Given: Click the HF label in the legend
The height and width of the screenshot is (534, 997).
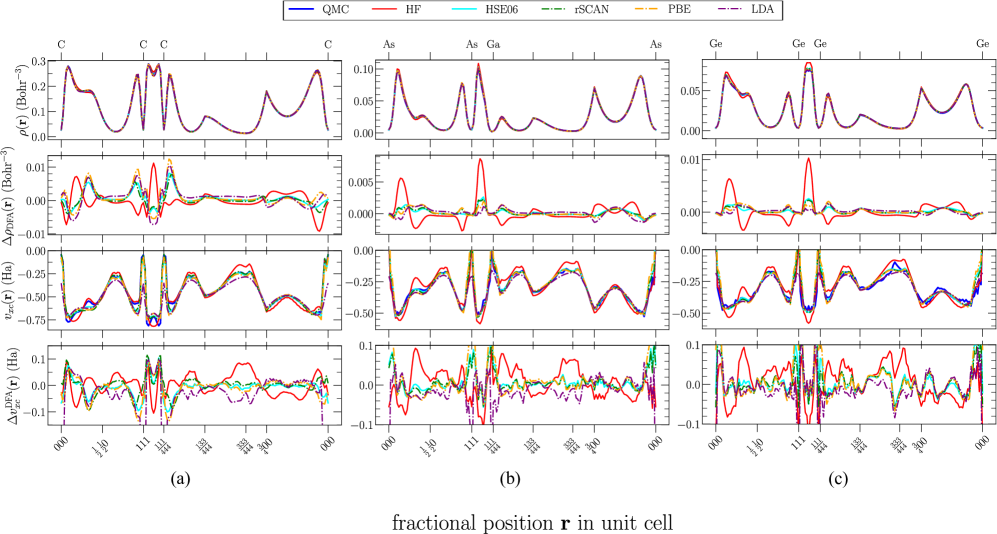Looking at the screenshot, I should click(413, 10).
